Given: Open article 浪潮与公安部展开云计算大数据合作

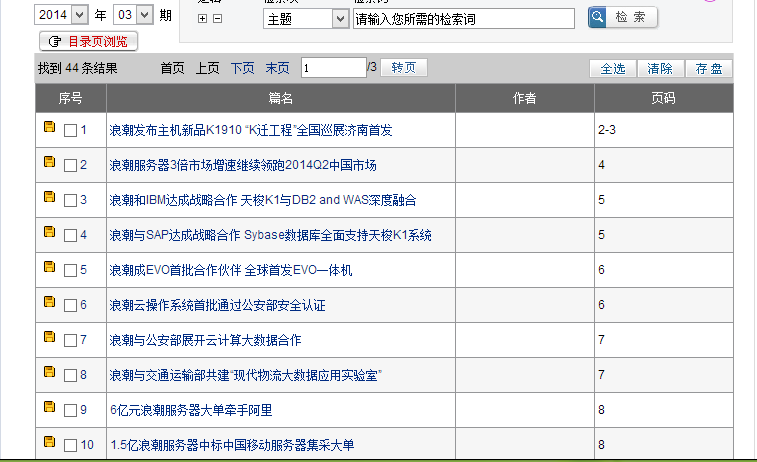Looking at the screenshot, I should 205,340.
